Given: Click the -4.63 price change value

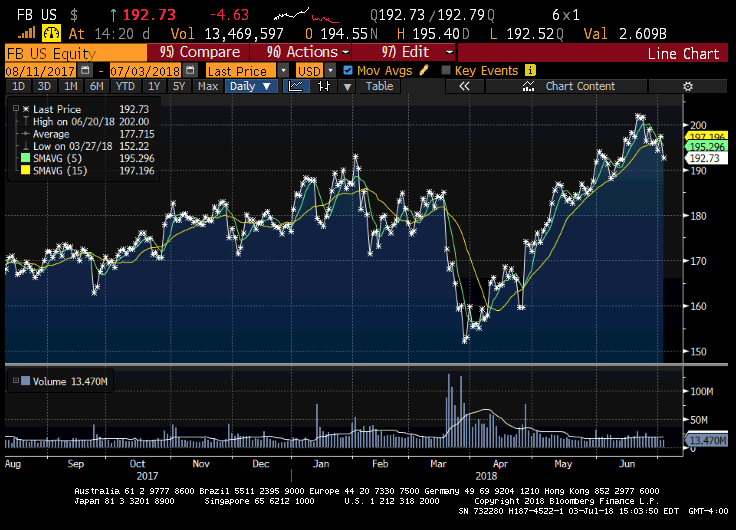Looking at the screenshot, I should click(229, 15).
